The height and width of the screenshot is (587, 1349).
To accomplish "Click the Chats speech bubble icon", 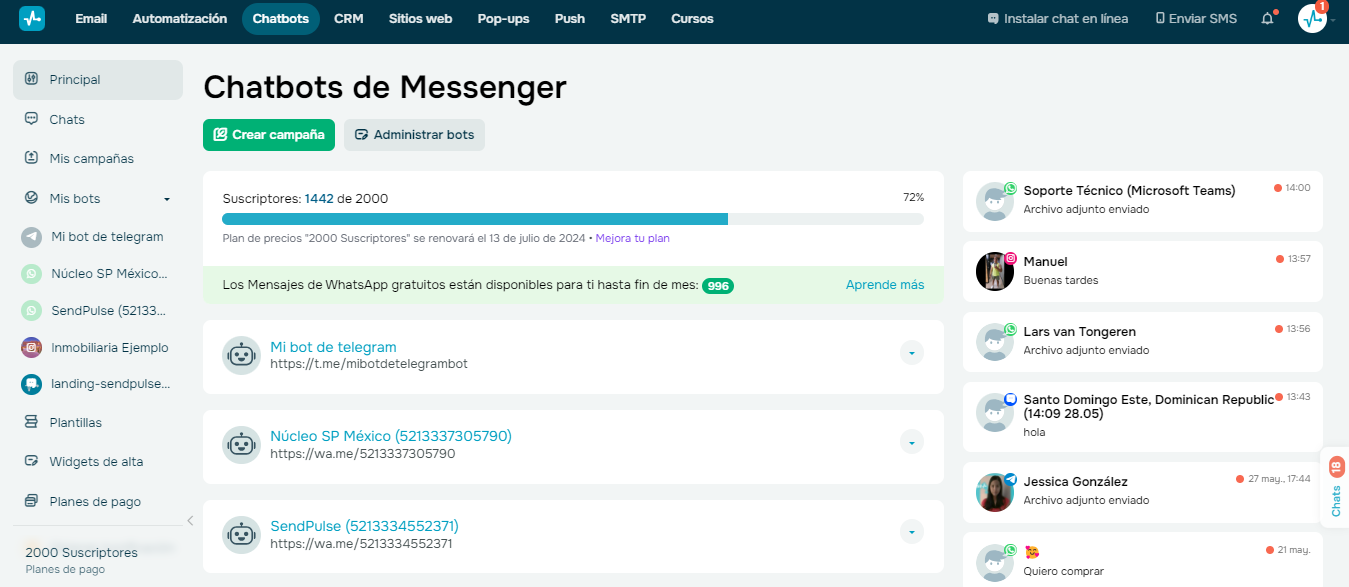I will (31, 119).
